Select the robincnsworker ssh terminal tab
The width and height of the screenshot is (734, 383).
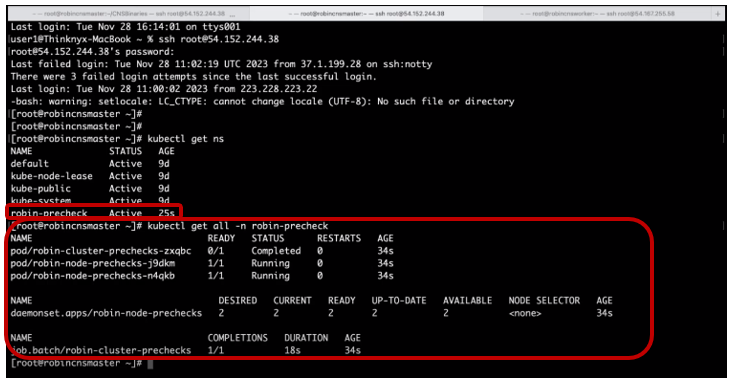(x=597, y=14)
